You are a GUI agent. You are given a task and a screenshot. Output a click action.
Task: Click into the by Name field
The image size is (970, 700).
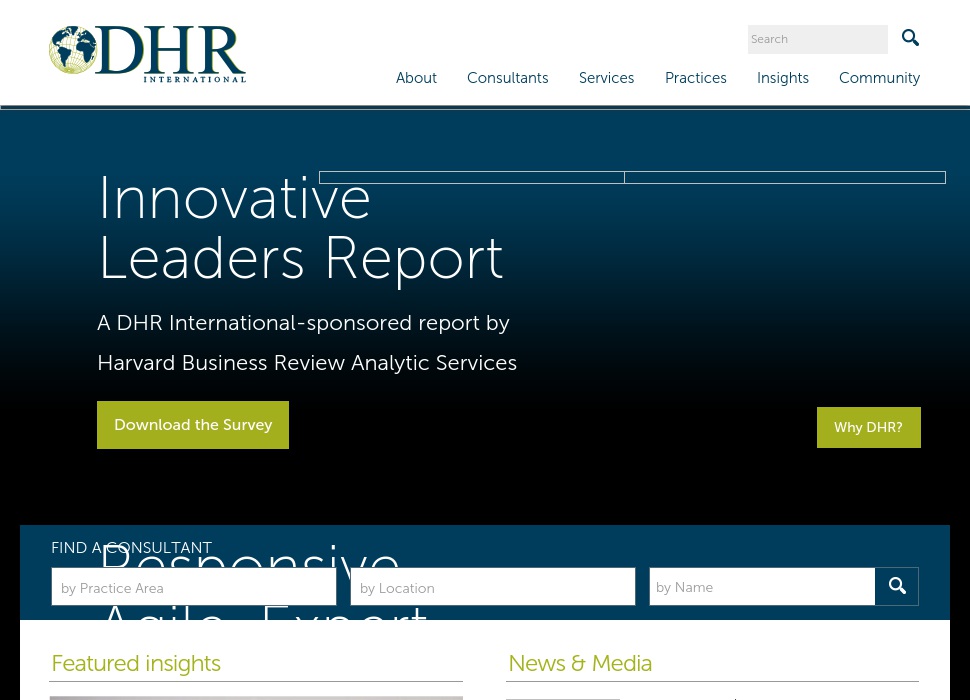[762, 587]
